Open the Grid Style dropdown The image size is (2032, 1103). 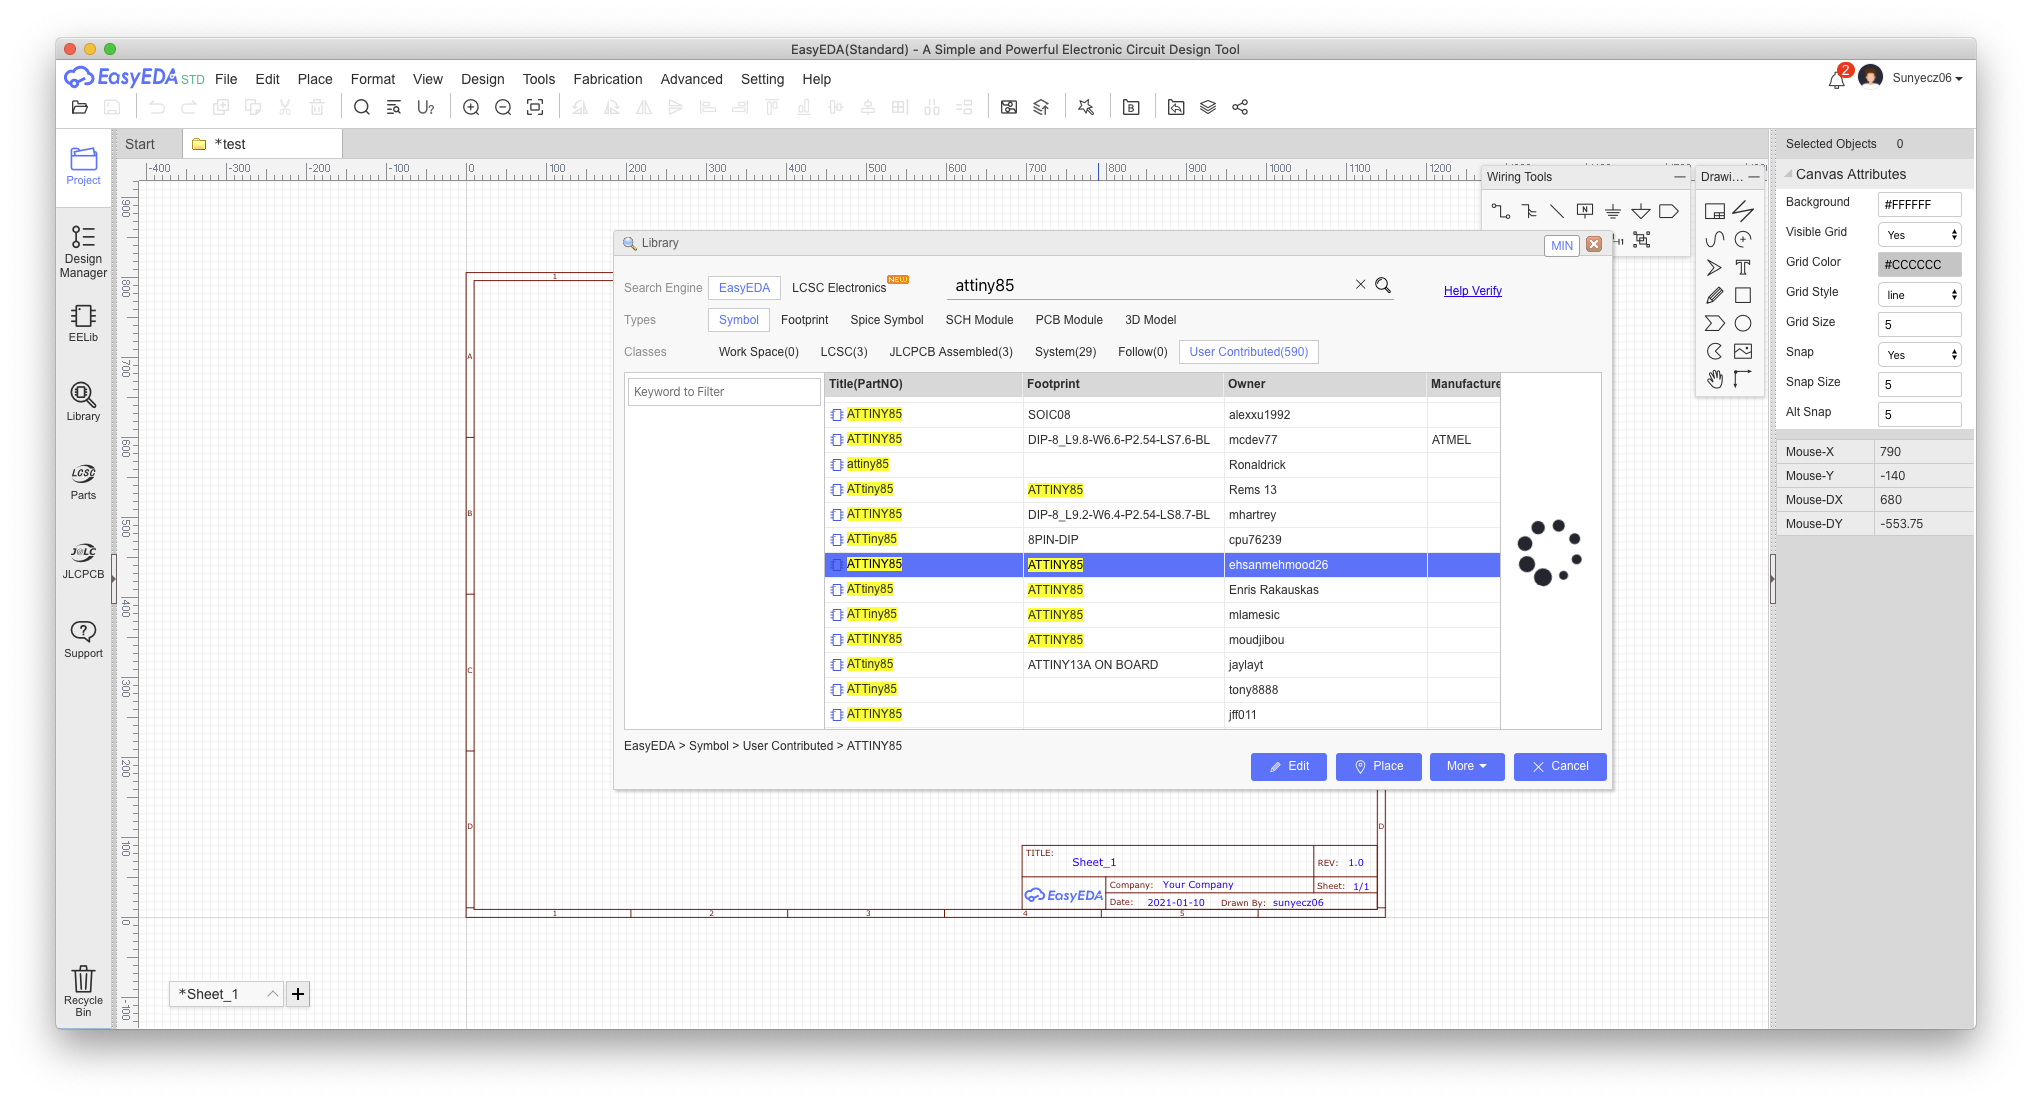pos(1919,295)
